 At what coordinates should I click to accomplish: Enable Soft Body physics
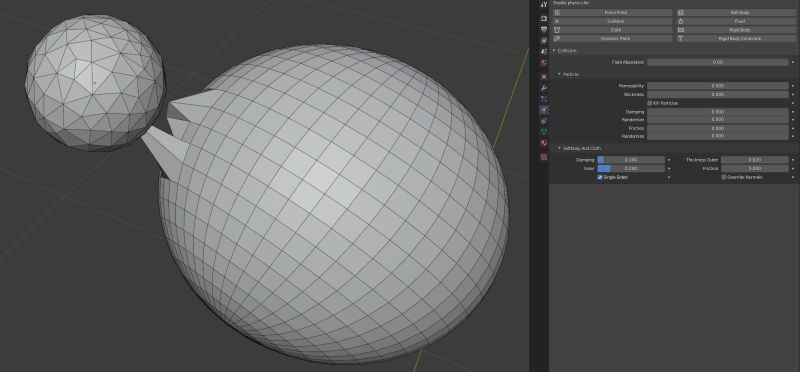pos(736,12)
